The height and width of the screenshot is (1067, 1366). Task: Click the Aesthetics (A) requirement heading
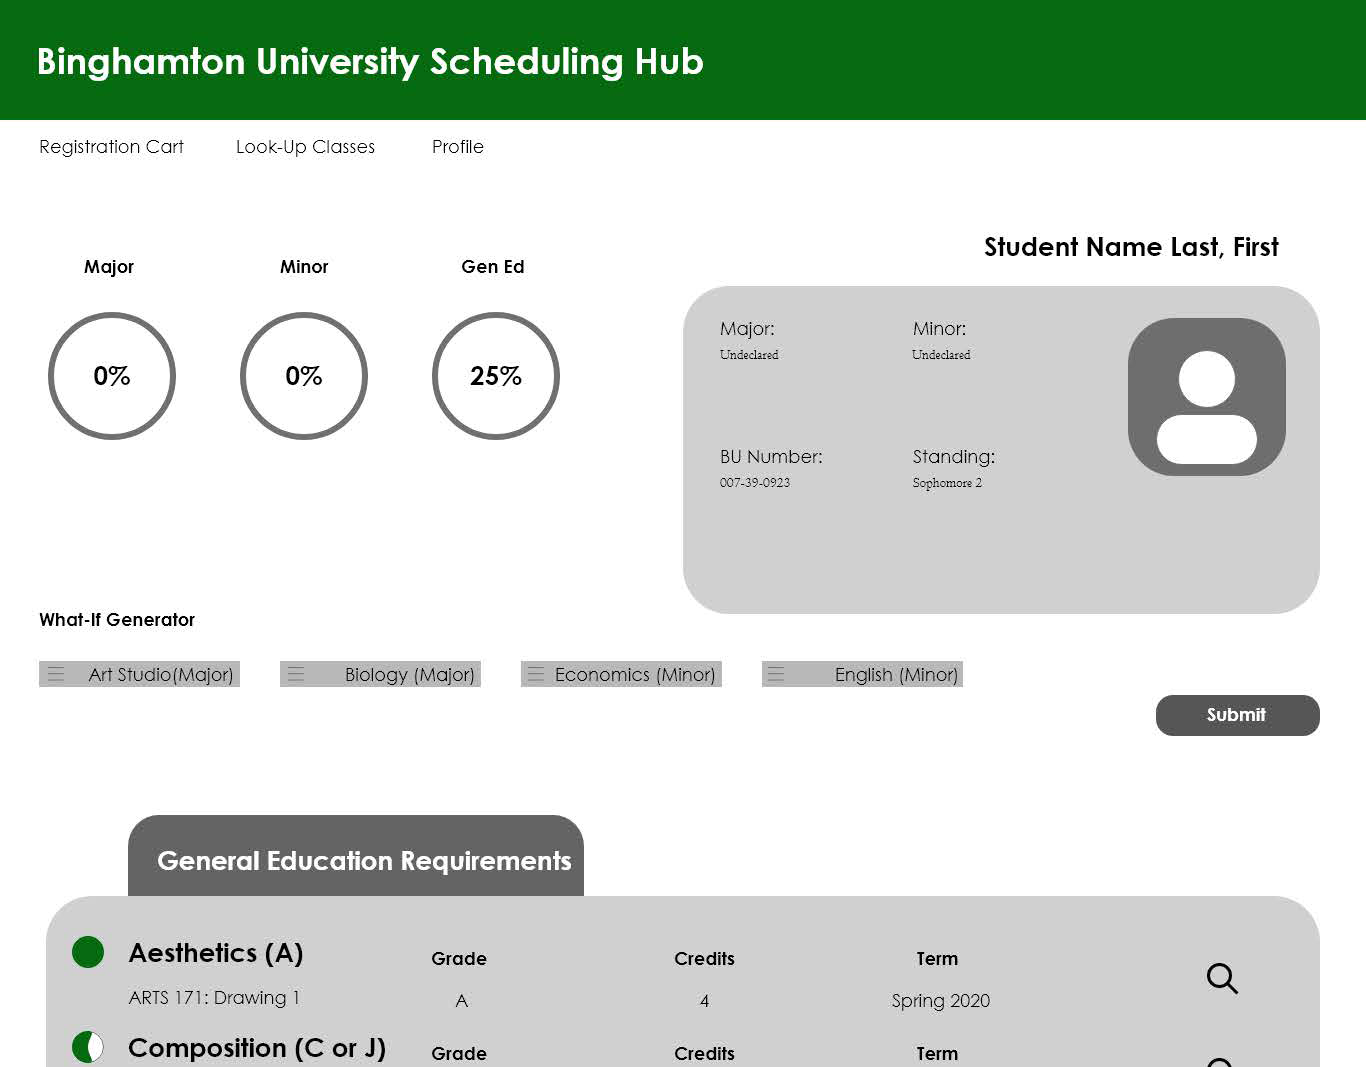pos(216,953)
